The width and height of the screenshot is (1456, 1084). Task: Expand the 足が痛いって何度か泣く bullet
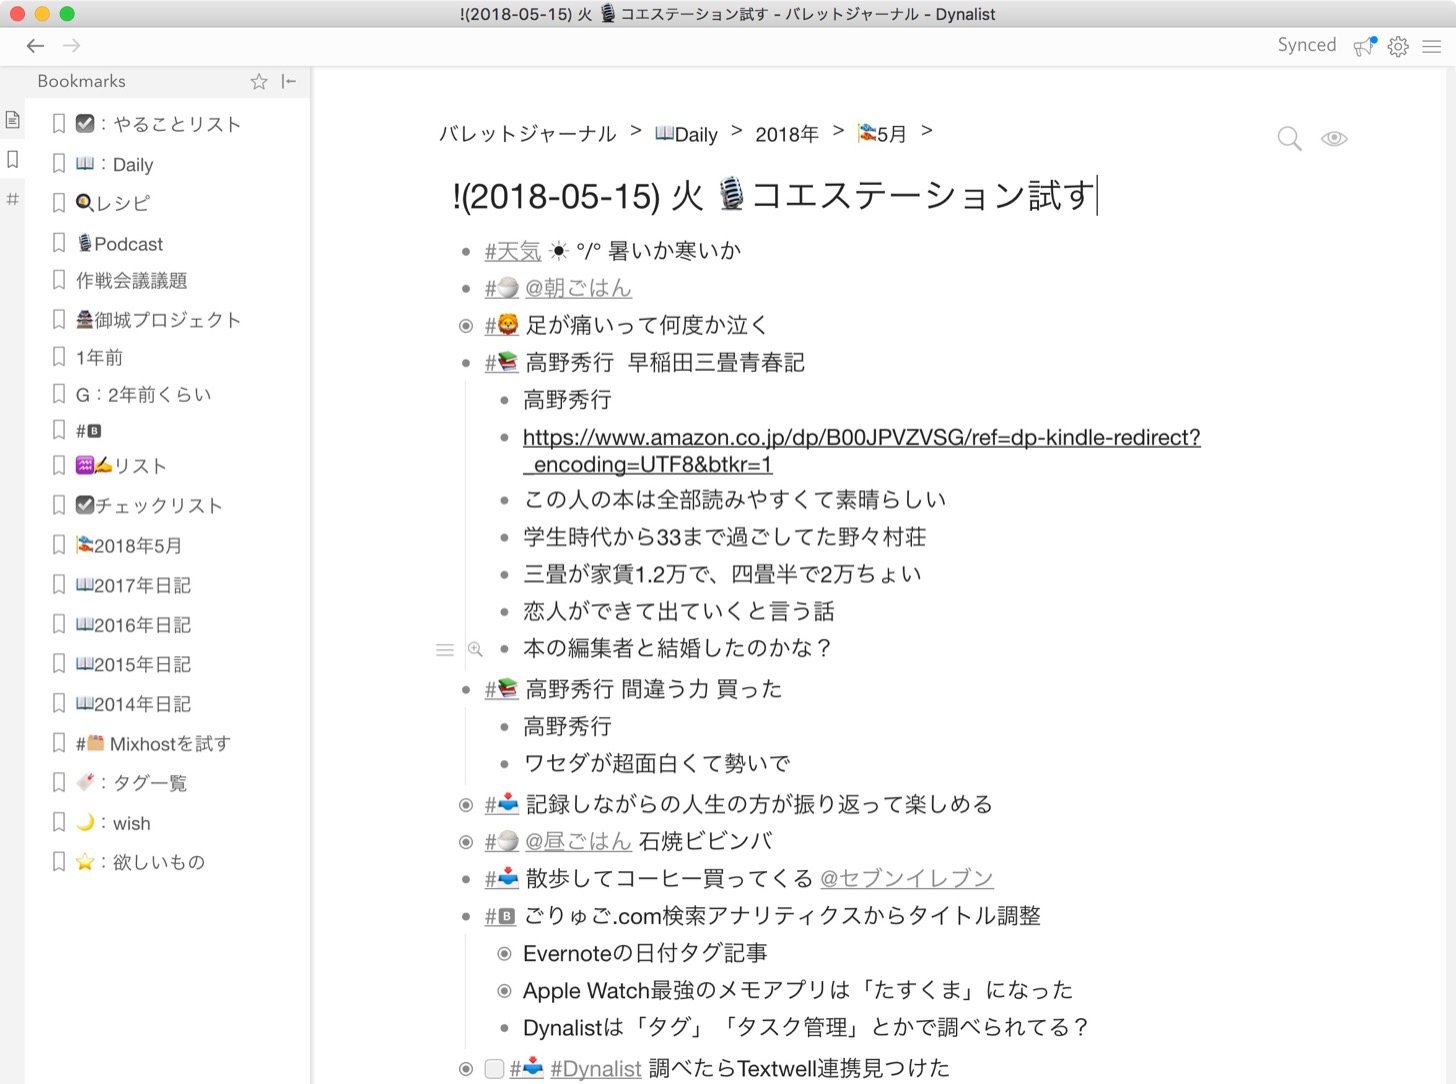tap(466, 326)
